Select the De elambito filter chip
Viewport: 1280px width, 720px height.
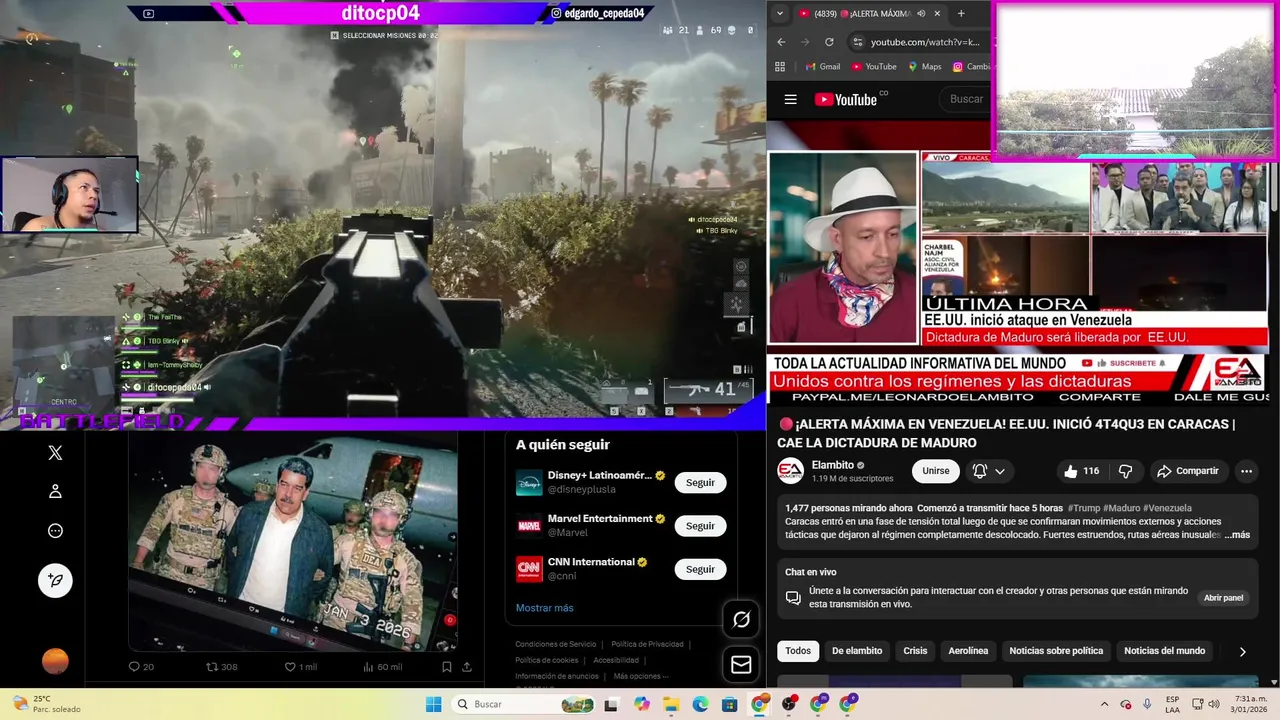coord(857,651)
